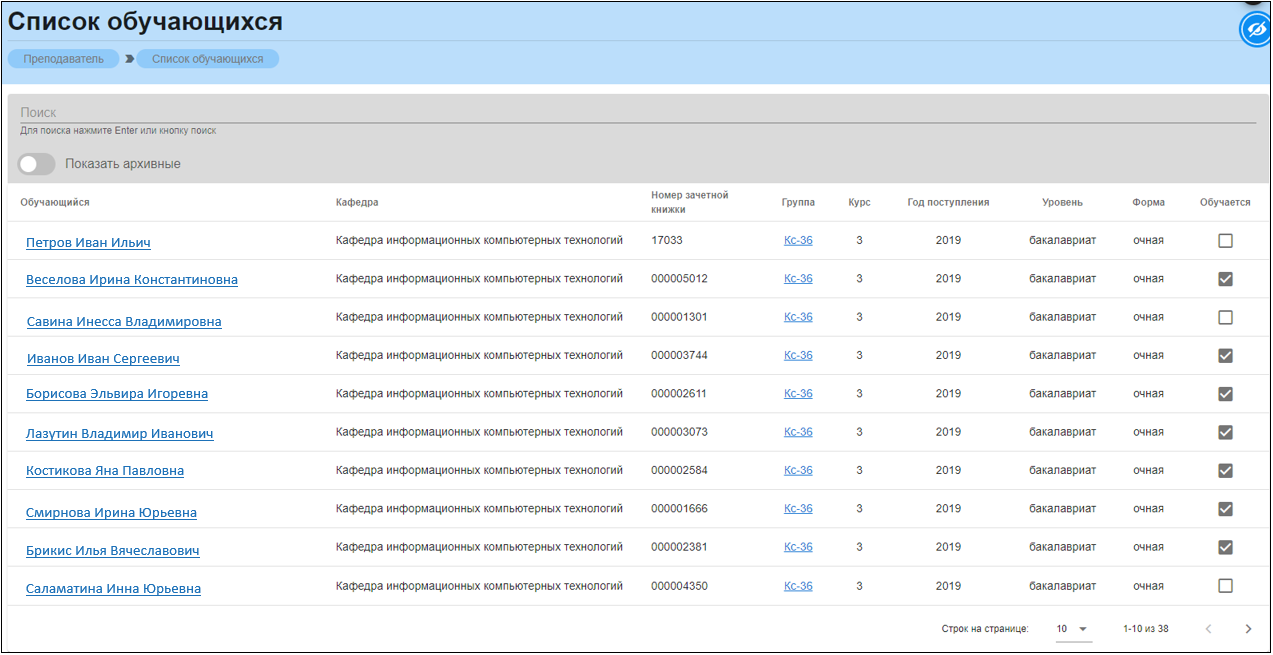Viewport: 1273px width, 655px height.
Task: Go to previous page arrow
Action: [x=1208, y=629]
